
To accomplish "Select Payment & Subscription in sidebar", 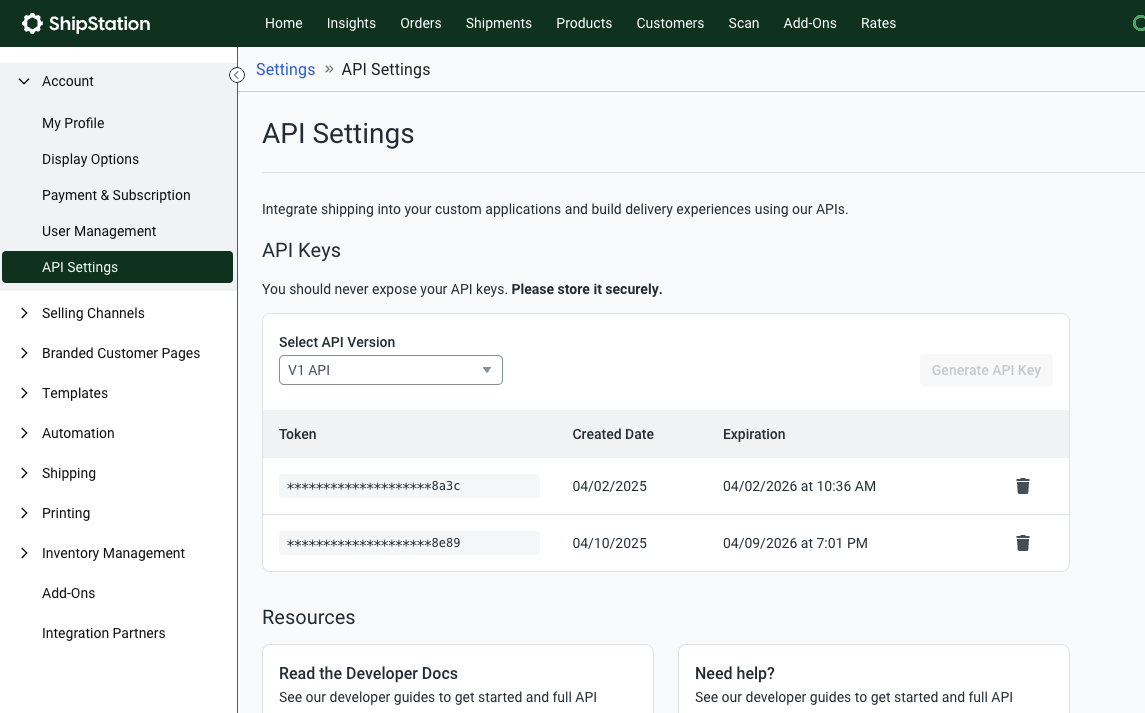I will [x=116, y=195].
